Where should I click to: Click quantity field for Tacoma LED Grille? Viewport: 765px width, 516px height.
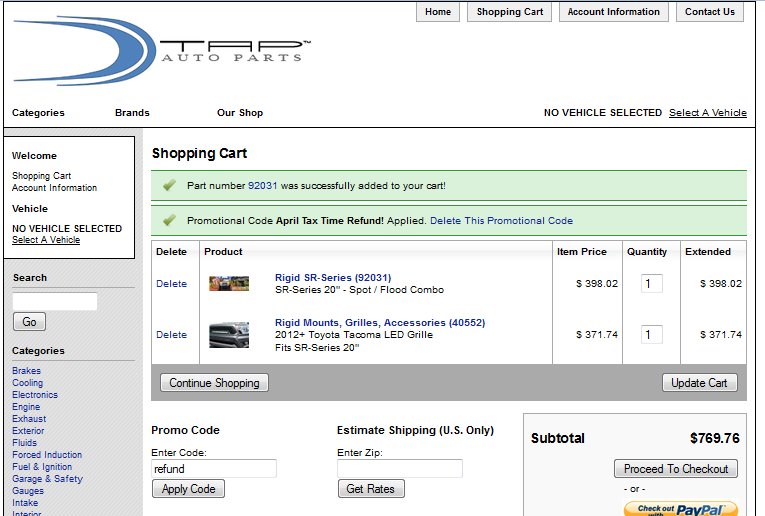pyautogui.click(x=651, y=335)
